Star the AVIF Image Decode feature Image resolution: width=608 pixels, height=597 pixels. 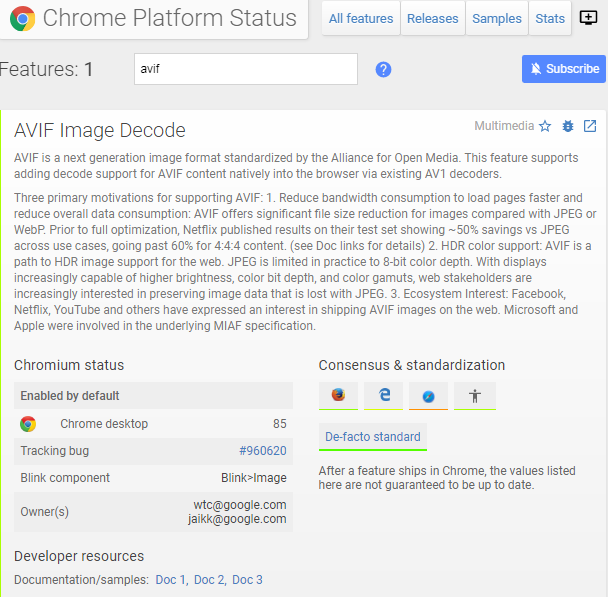click(x=545, y=126)
